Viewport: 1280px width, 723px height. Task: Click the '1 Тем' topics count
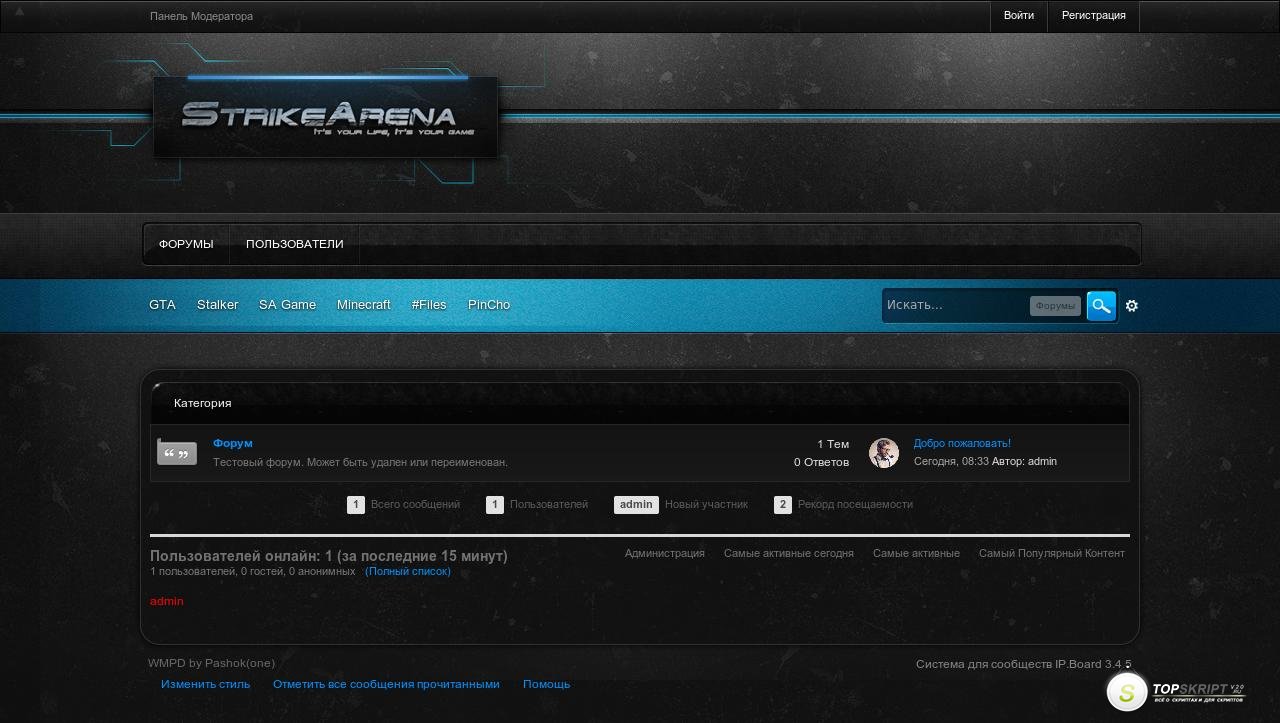(x=833, y=444)
